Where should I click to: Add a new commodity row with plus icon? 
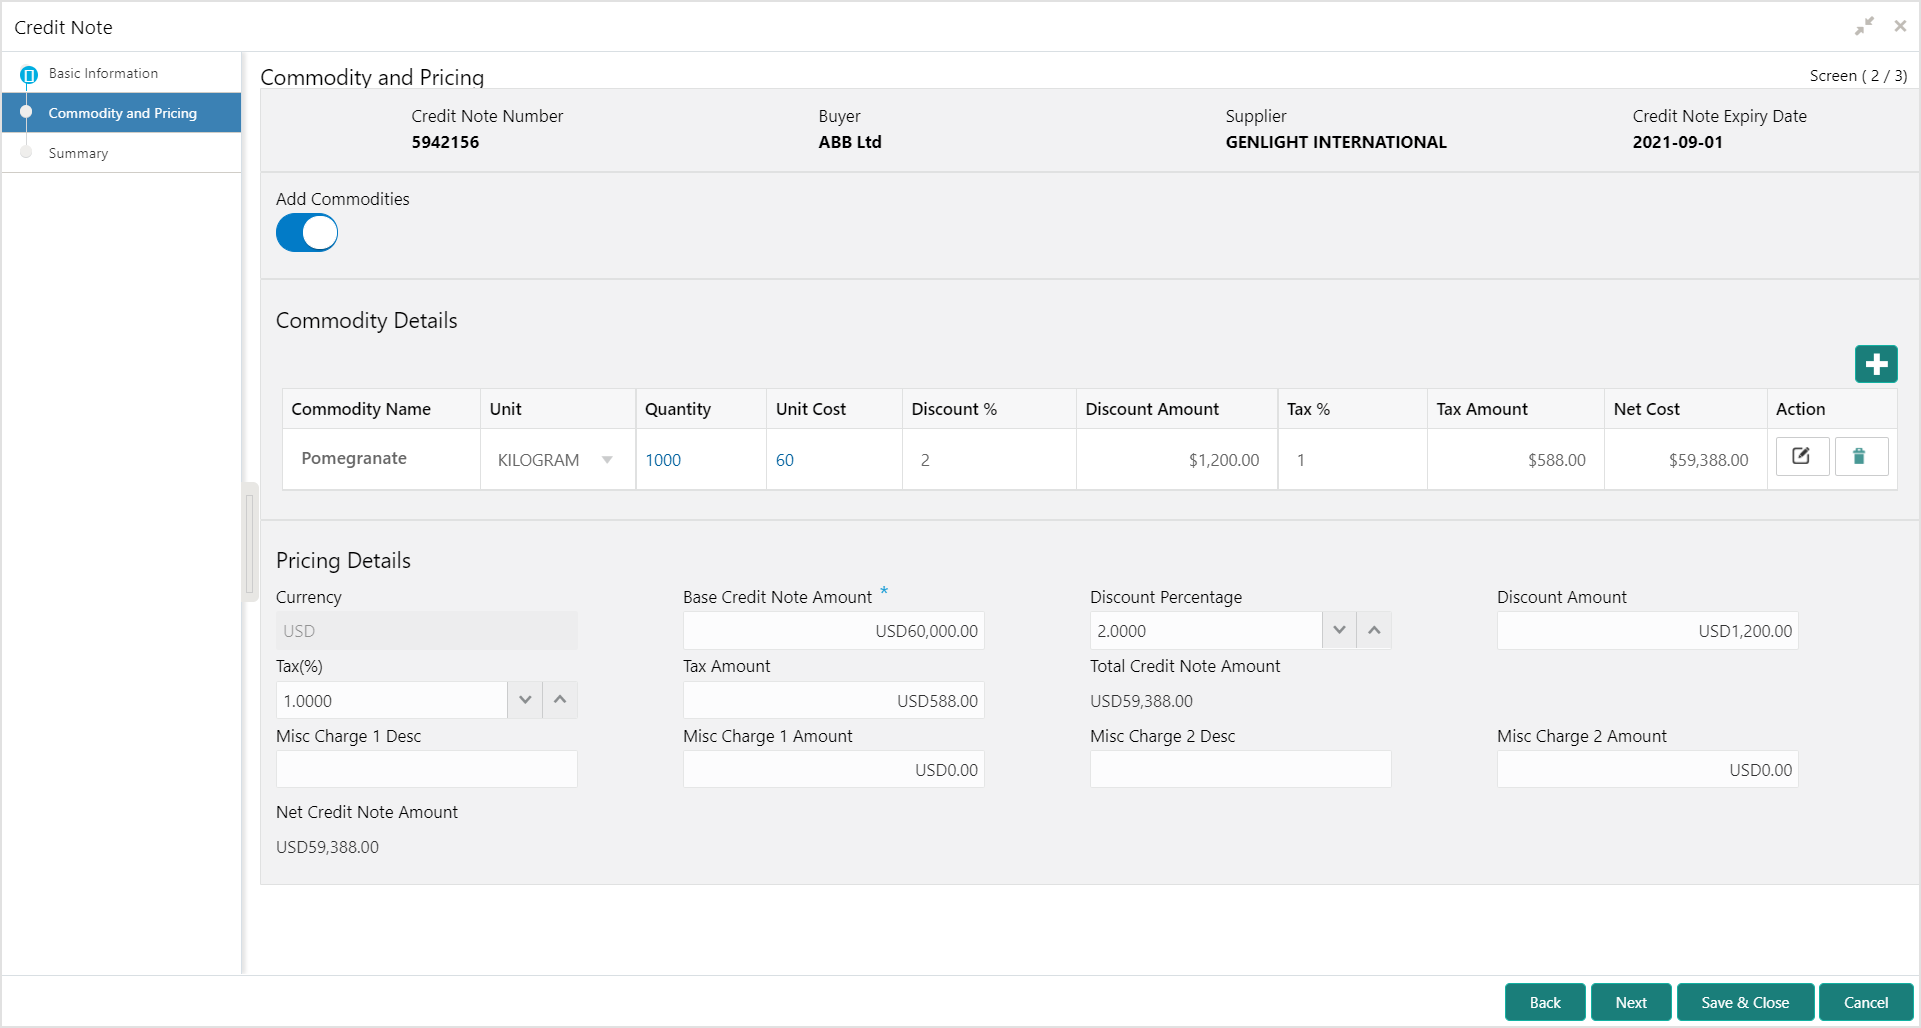[1876, 364]
